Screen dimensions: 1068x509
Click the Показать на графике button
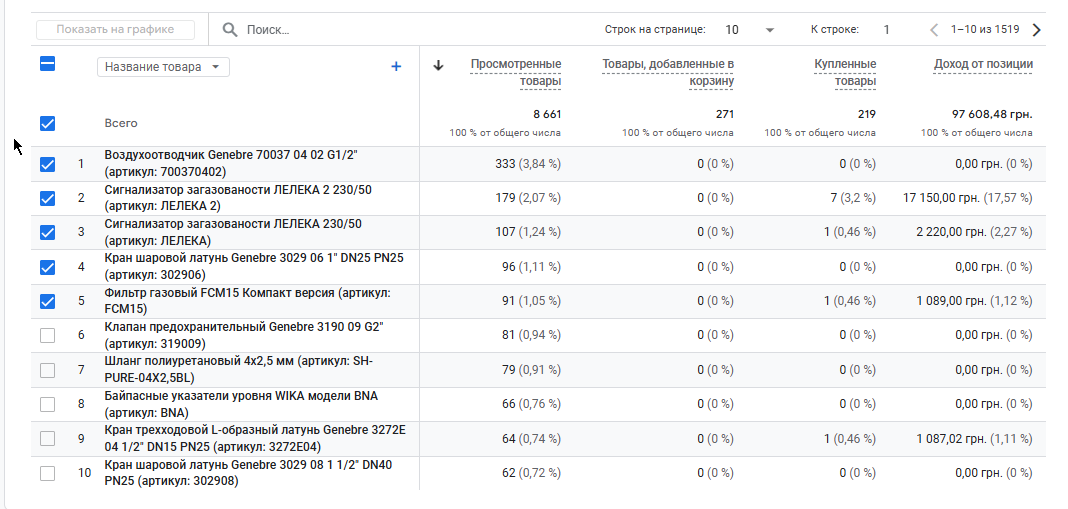(115, 30)
